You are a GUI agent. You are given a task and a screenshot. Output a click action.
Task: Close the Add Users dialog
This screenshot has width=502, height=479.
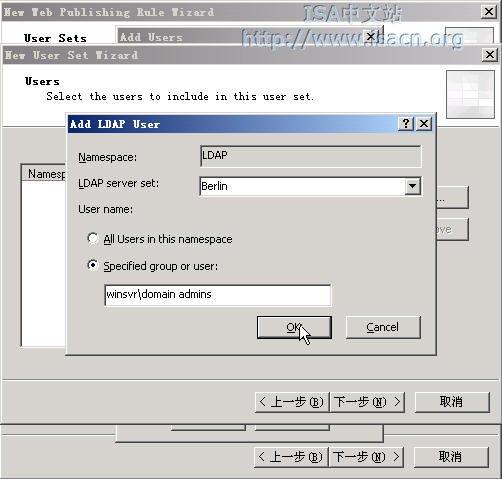[371, 36]
